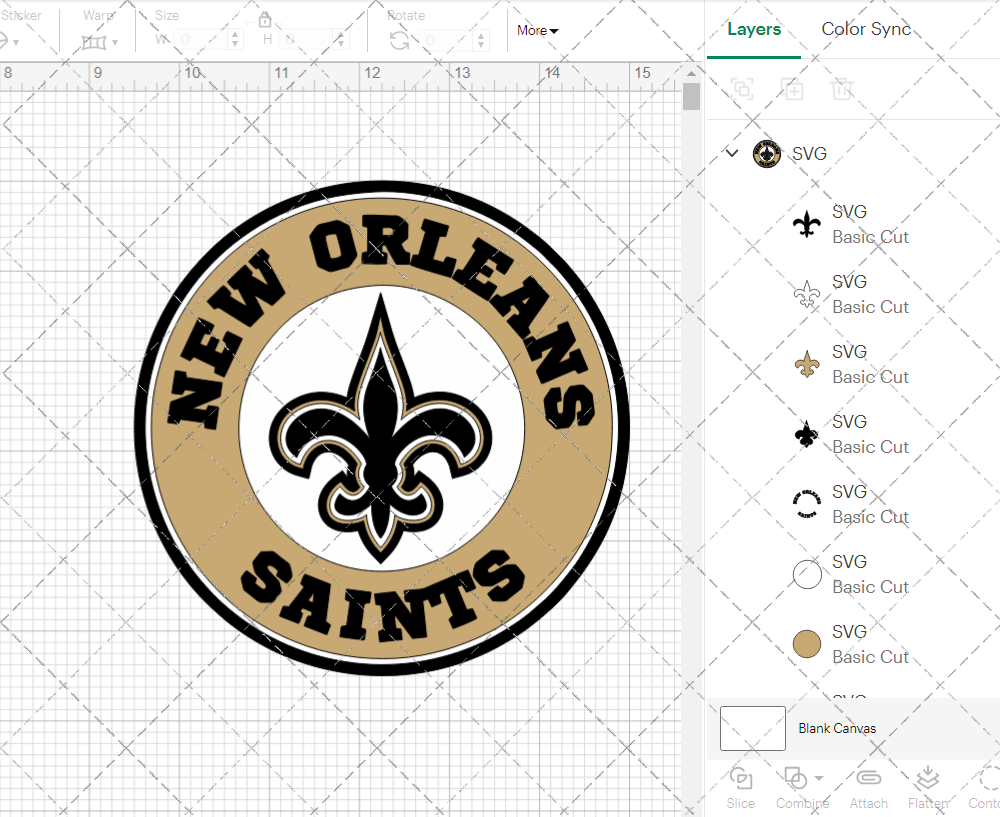Open the More options dropdown
Screen dimensions: 1000x817
(537, 31)
